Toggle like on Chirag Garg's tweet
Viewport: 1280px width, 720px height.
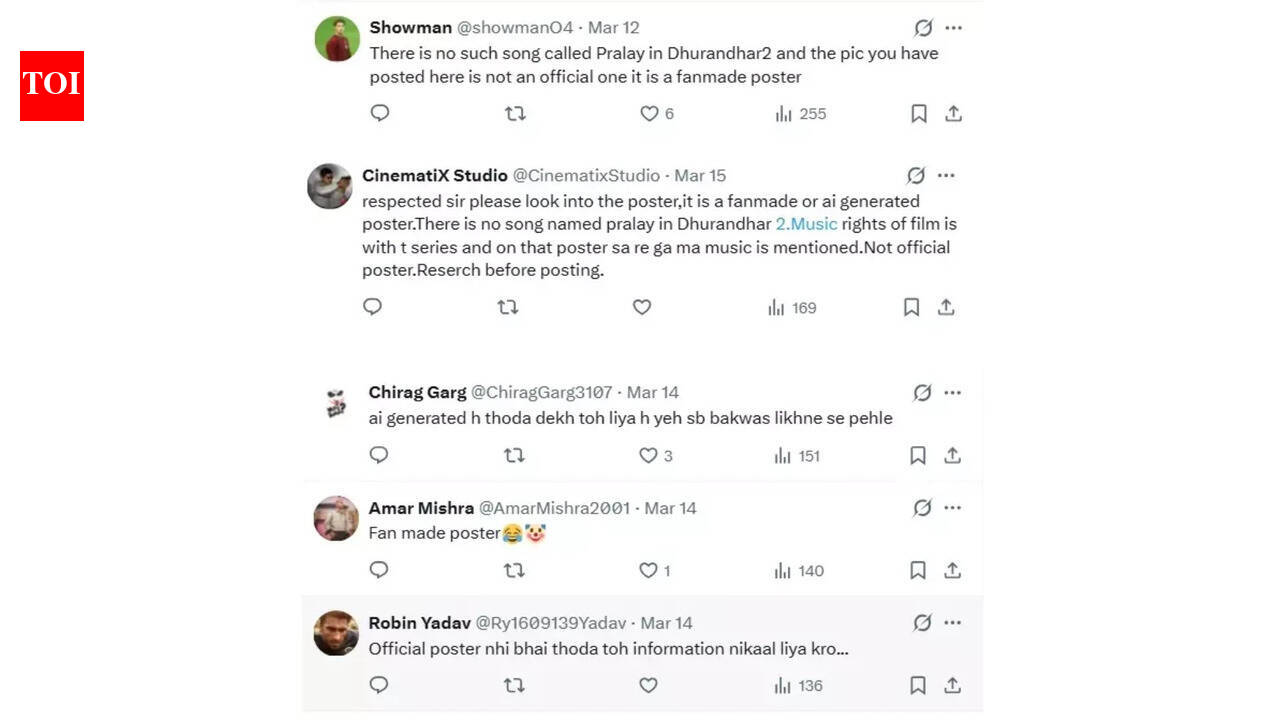[648, 455]
